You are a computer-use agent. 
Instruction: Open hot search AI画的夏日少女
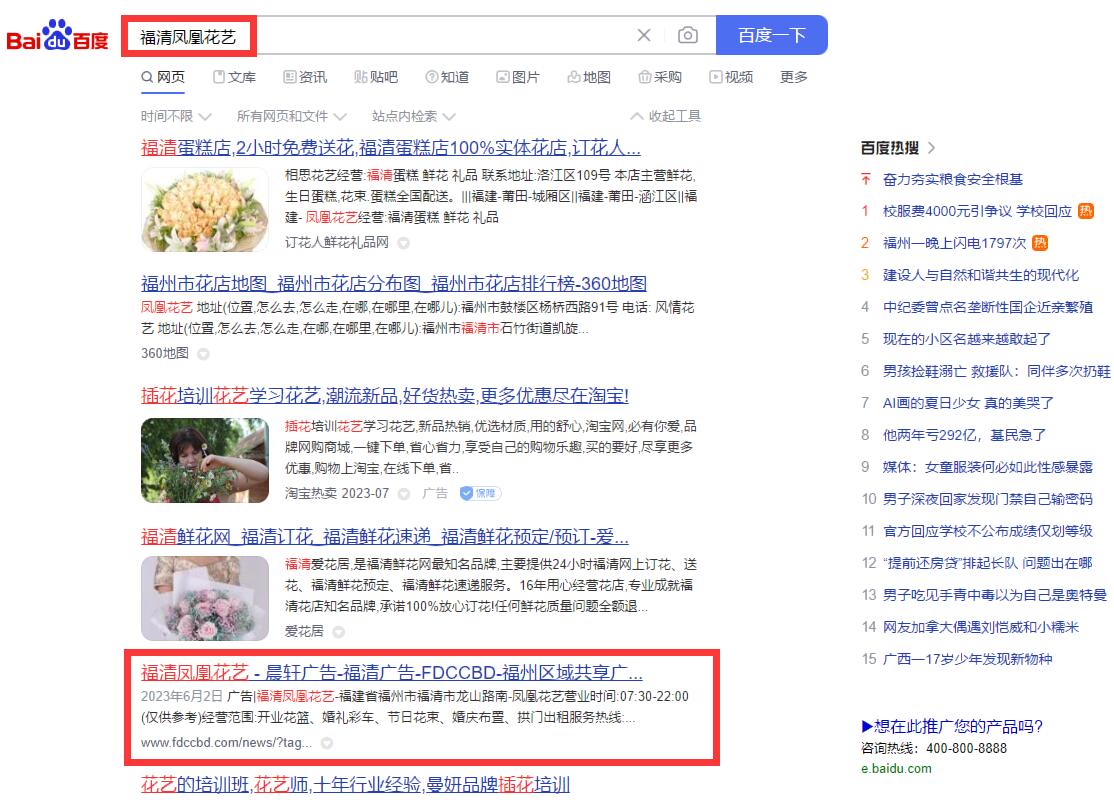coord(968,403)
